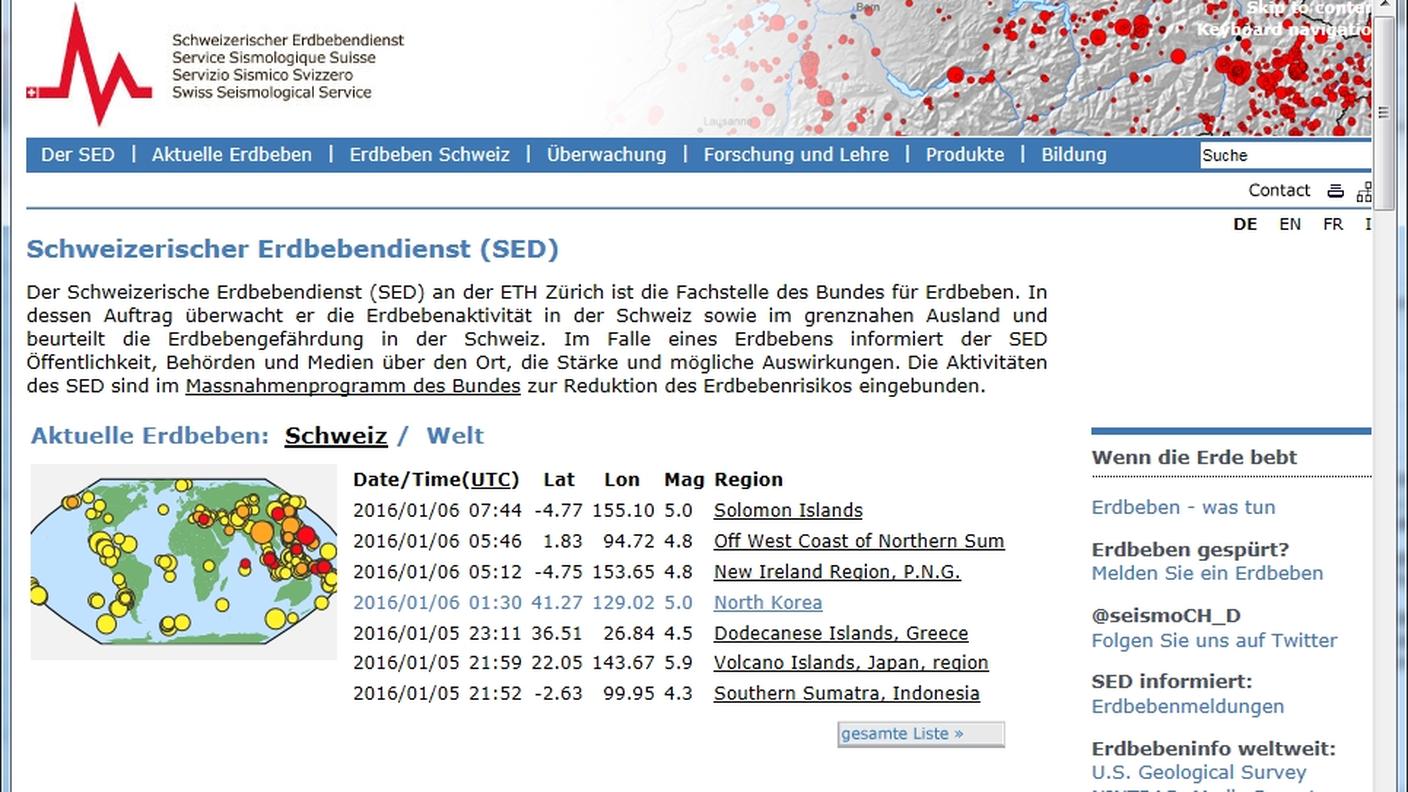The height and width of the screenshot is (792, 1408).
Task: Open the Southern Sumatra, Indonesia entry
Action: (x=847, y=694)
